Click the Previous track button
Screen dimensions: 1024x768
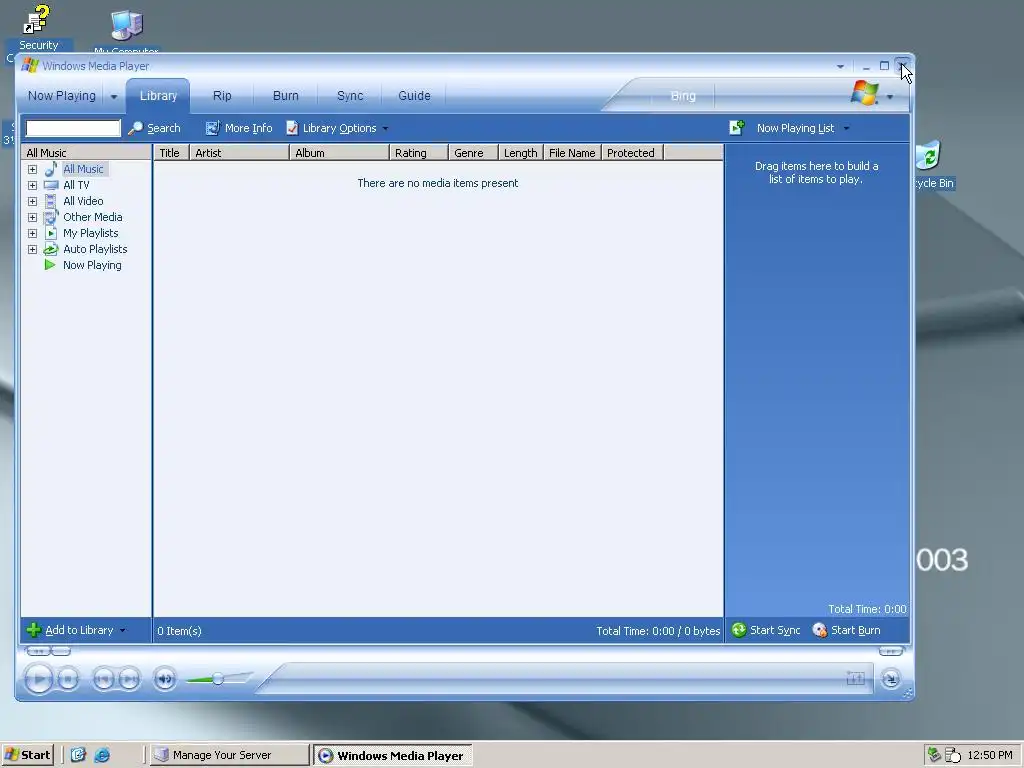tap(103, 679)
